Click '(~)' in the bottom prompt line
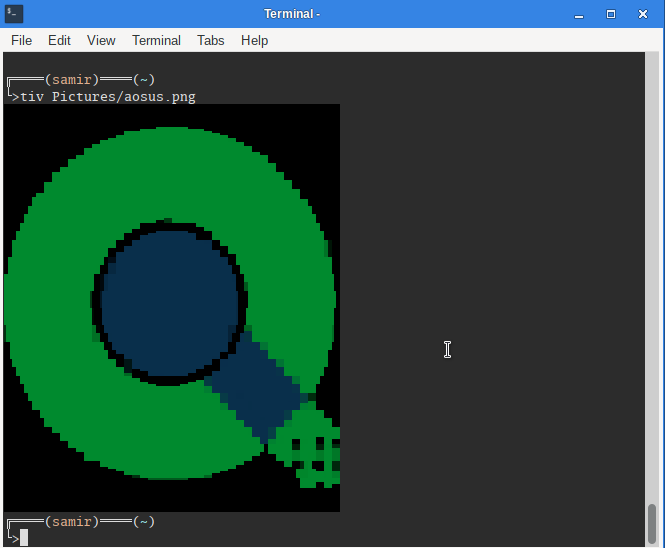Screen dimensions: 666x548 click(143, 521)
